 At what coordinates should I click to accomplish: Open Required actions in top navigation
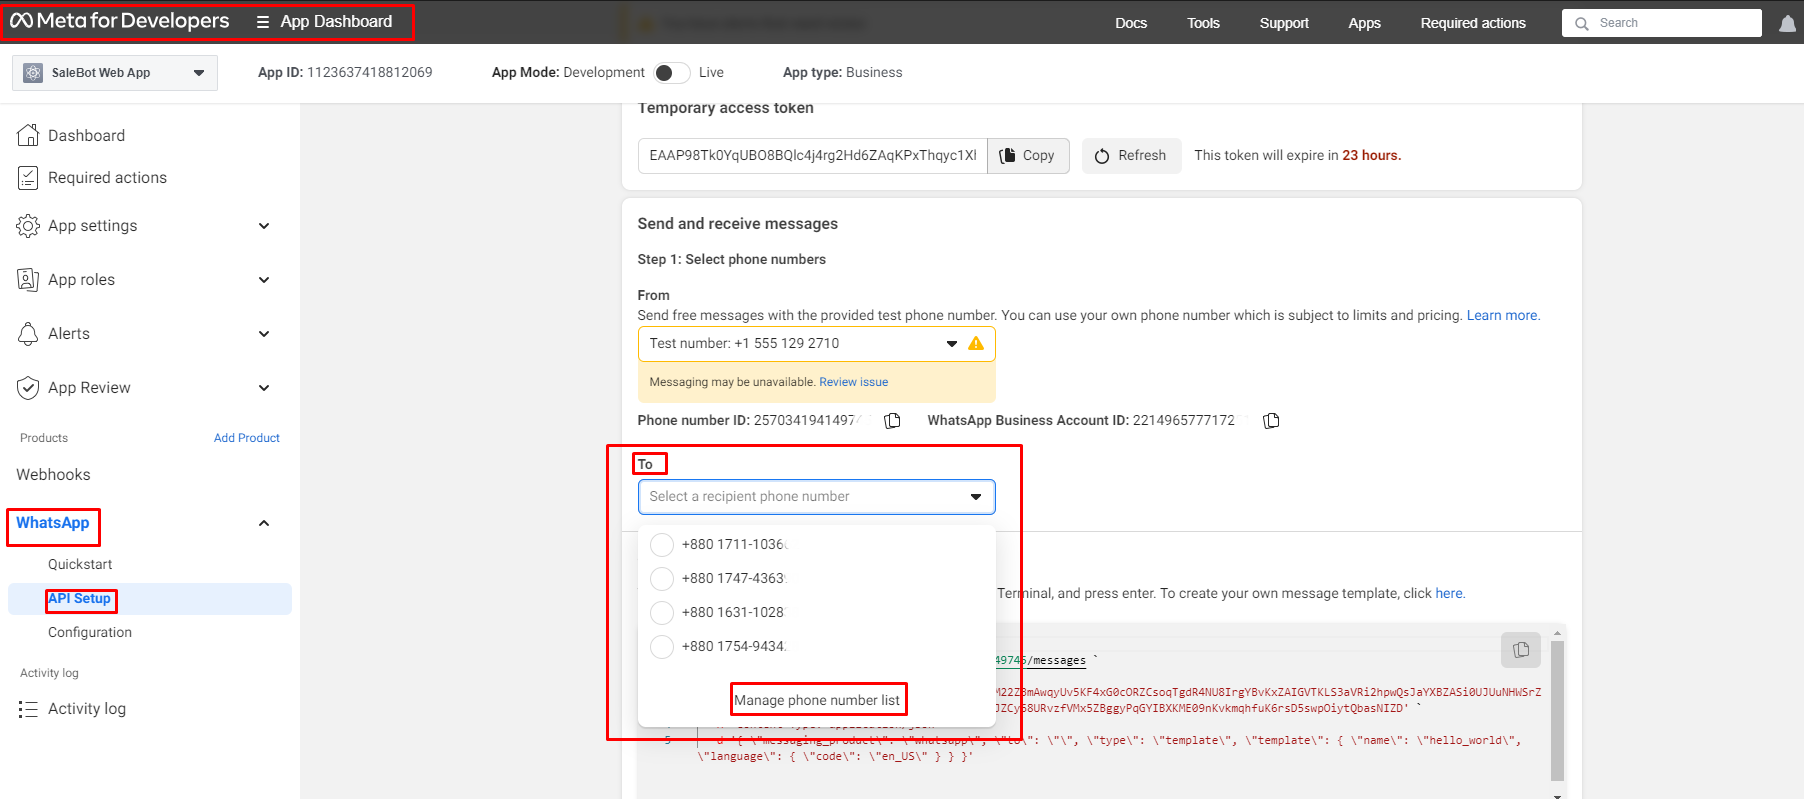(1473, 23)
